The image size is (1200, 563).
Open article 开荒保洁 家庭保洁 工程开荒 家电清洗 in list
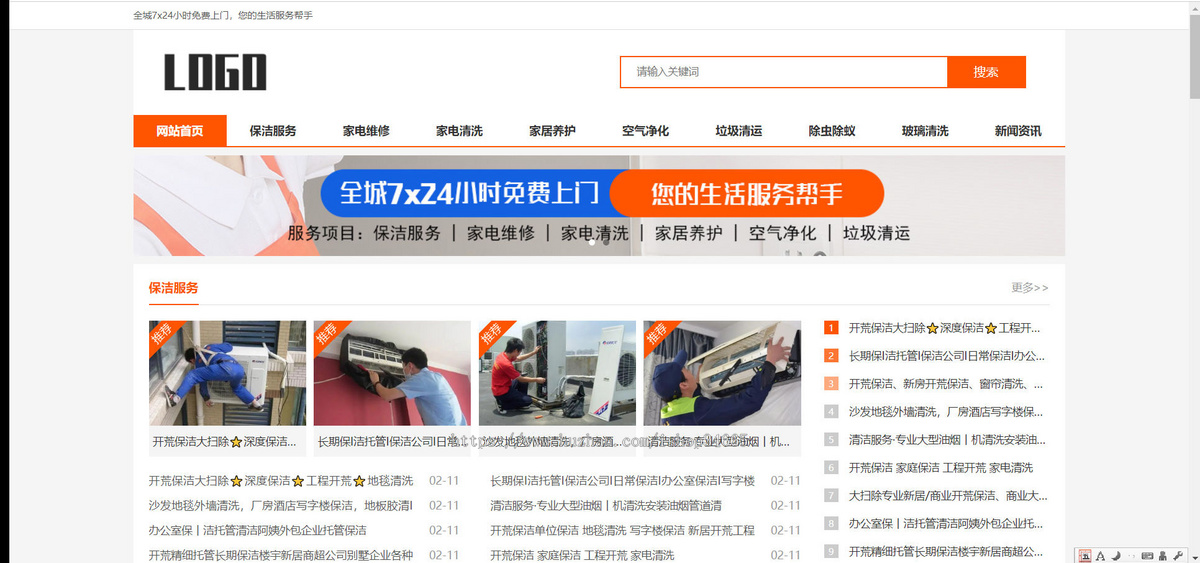pyautogui.click(x=582, y=555)
